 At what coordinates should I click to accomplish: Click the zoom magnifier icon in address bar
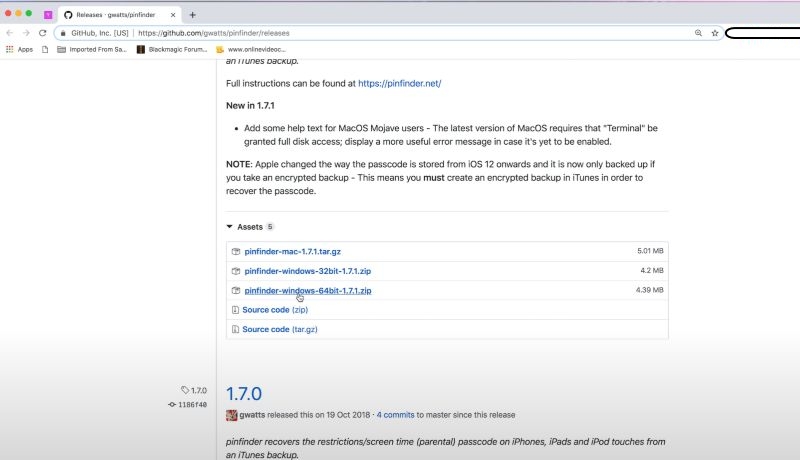tap(698, 33)
